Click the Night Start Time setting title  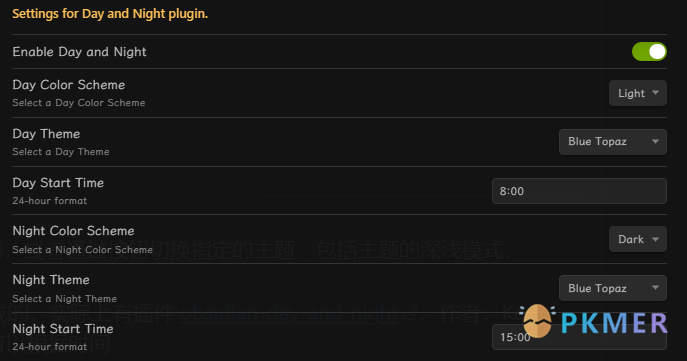click(63, 329)
